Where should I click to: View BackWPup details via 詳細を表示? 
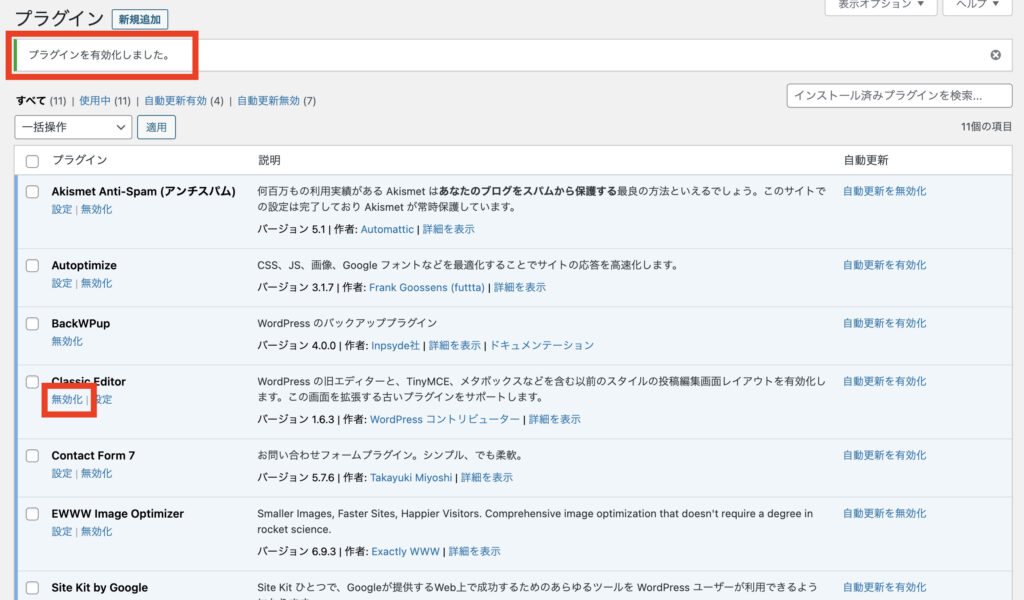pos(455,345)
